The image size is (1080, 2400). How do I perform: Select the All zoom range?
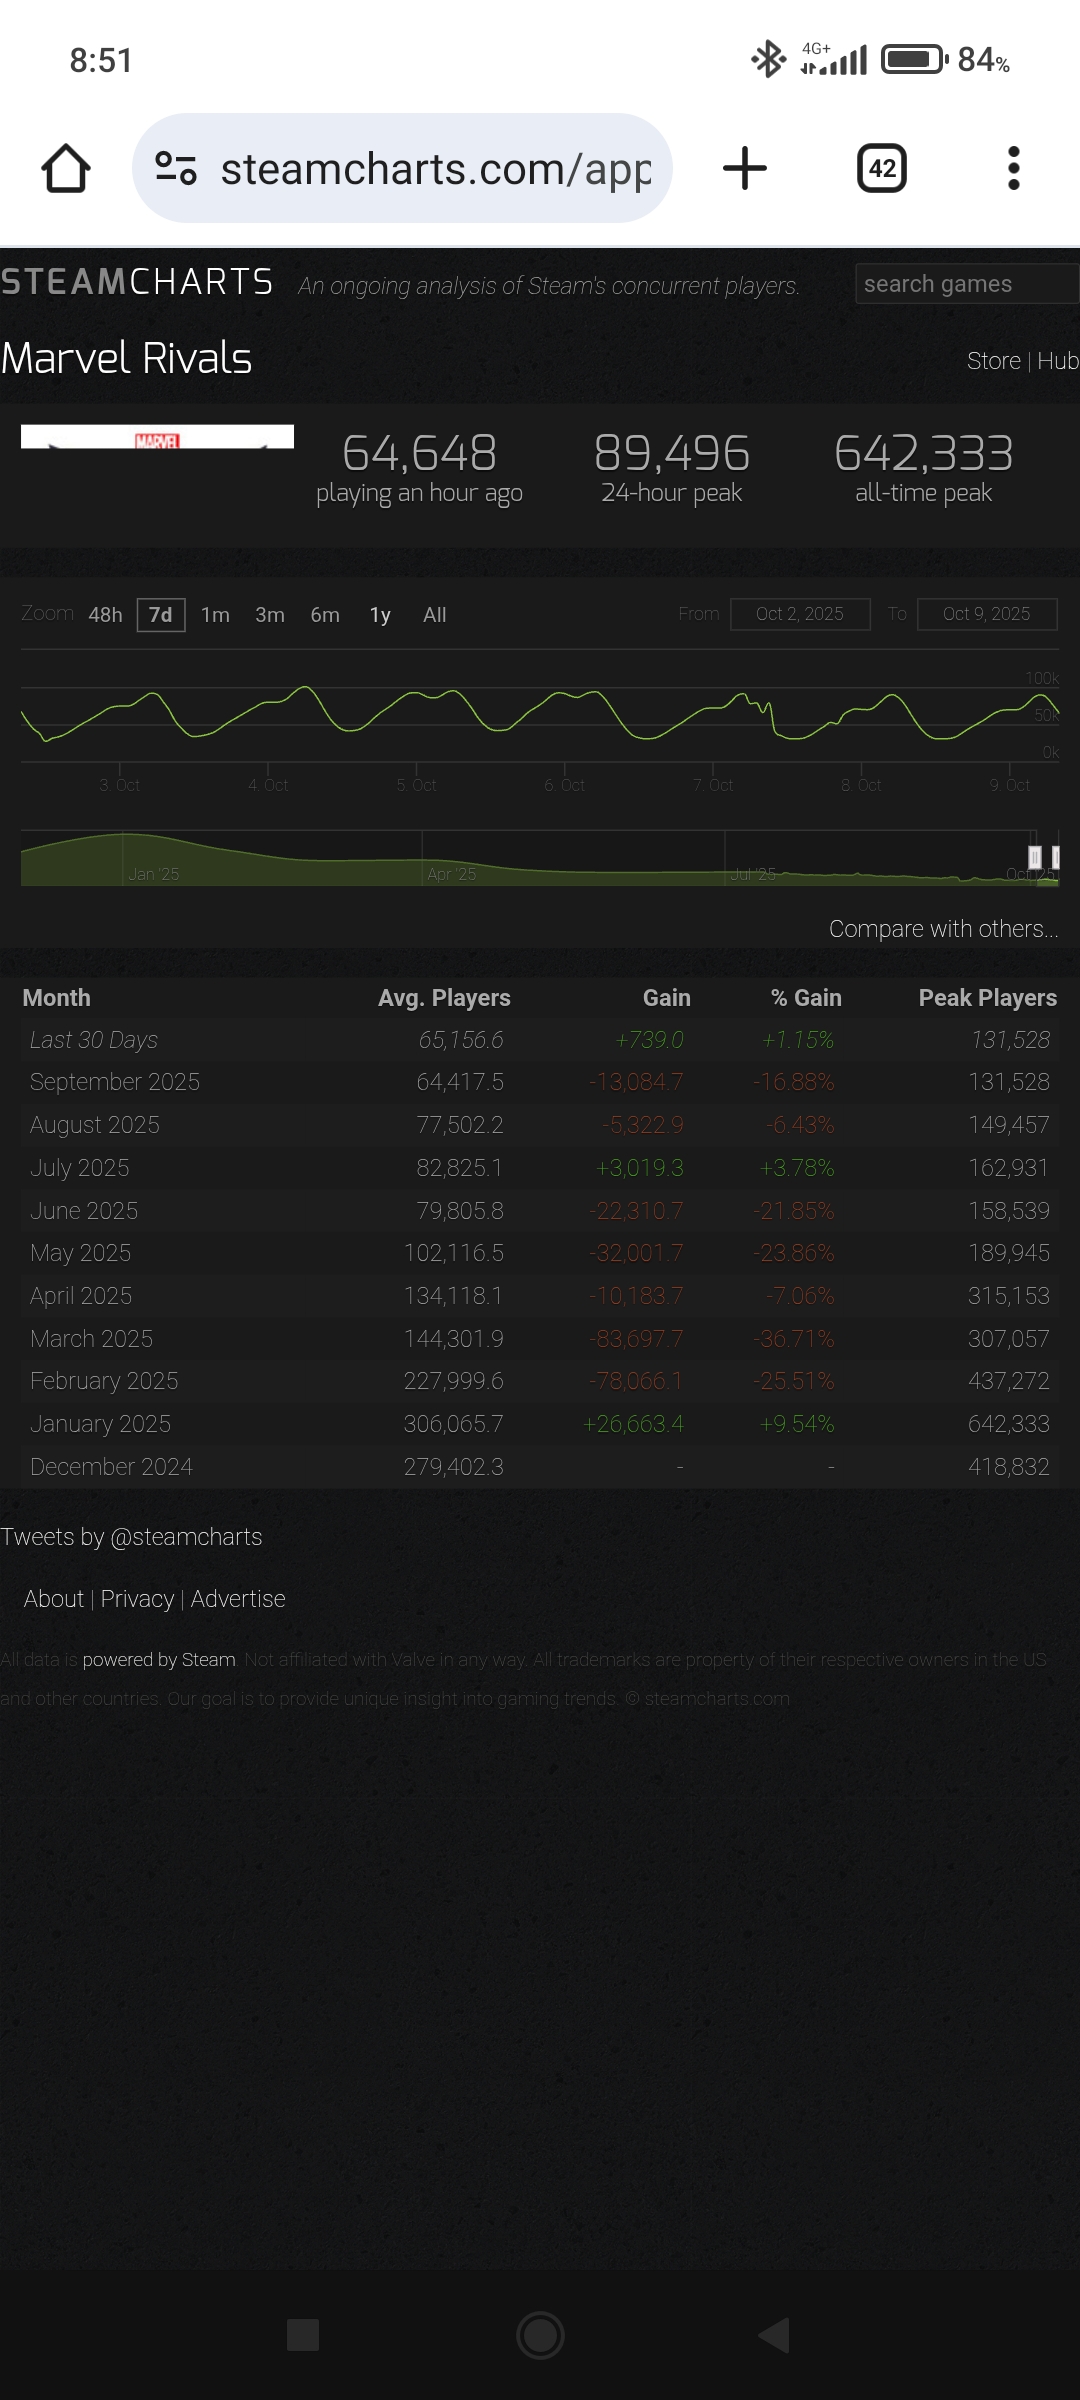434,615
